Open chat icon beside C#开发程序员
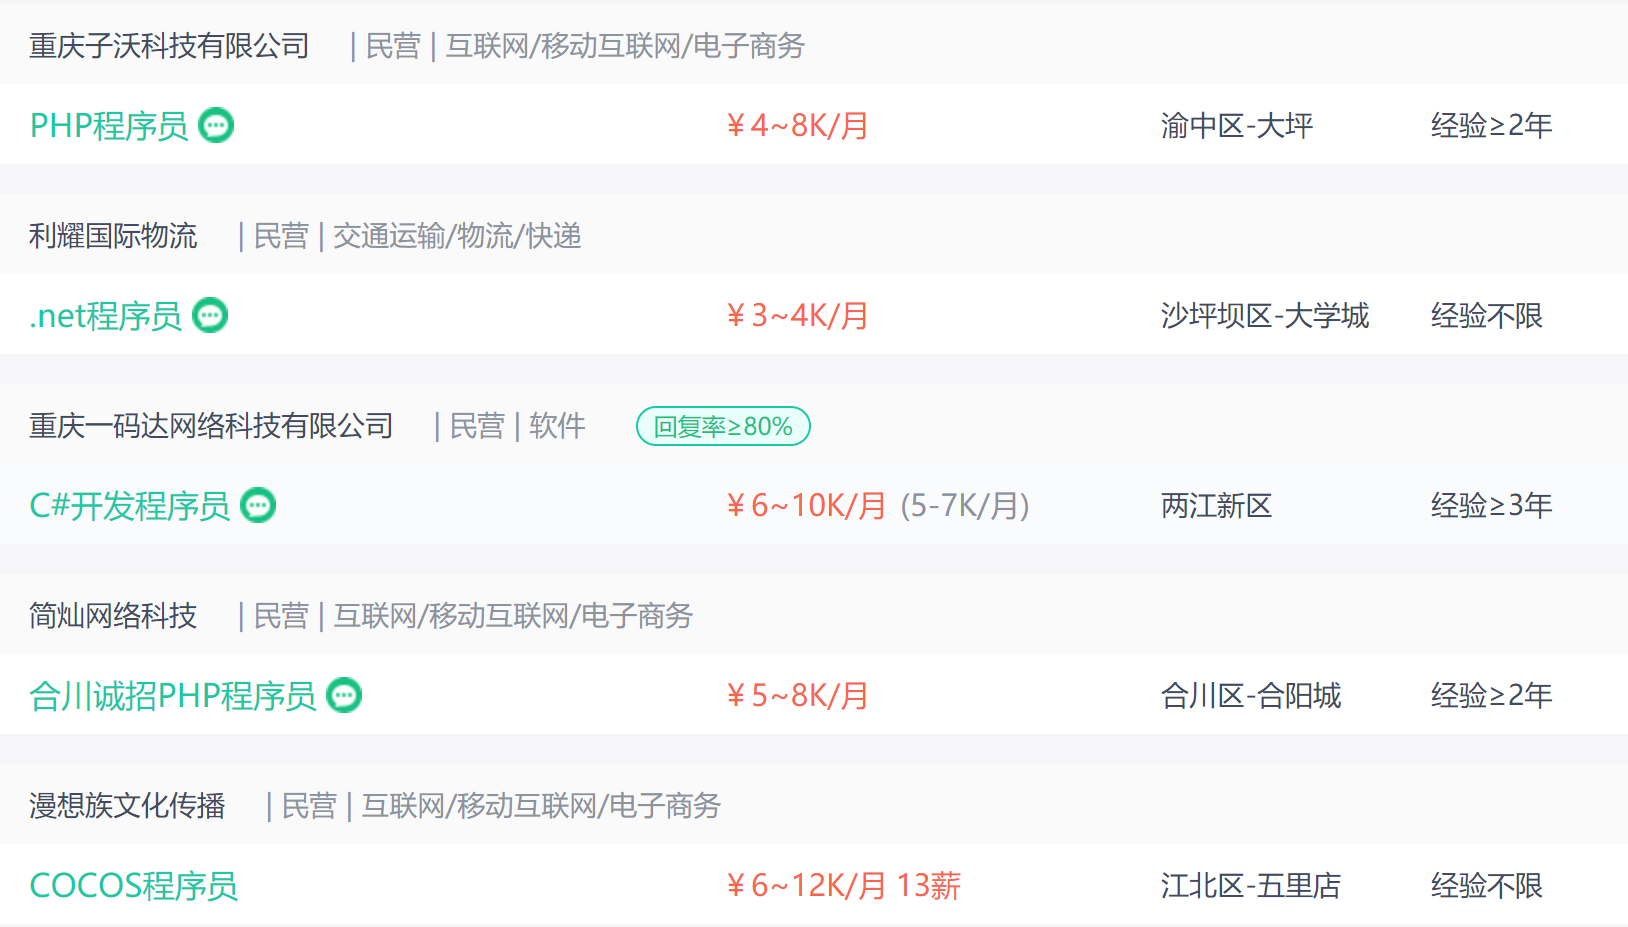1628x927 pixels. coord(258,505)
